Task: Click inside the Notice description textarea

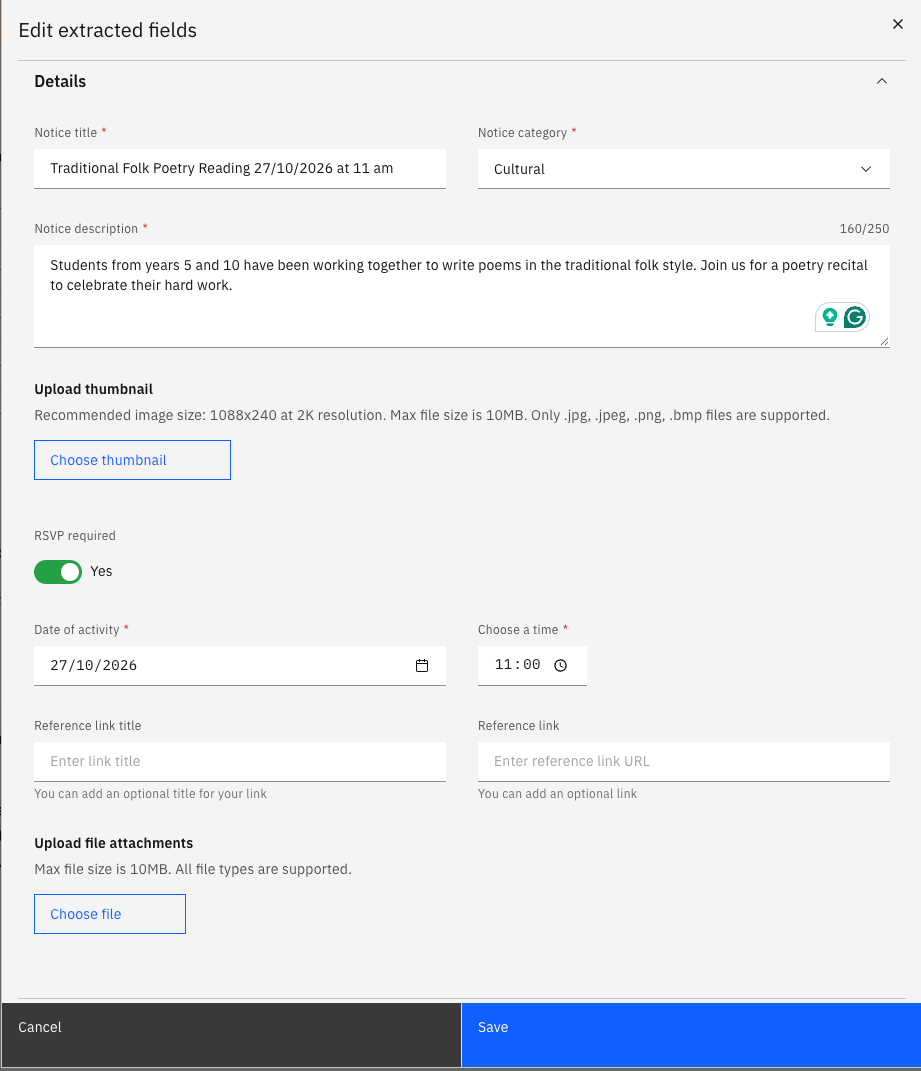Action: point(462,296)
